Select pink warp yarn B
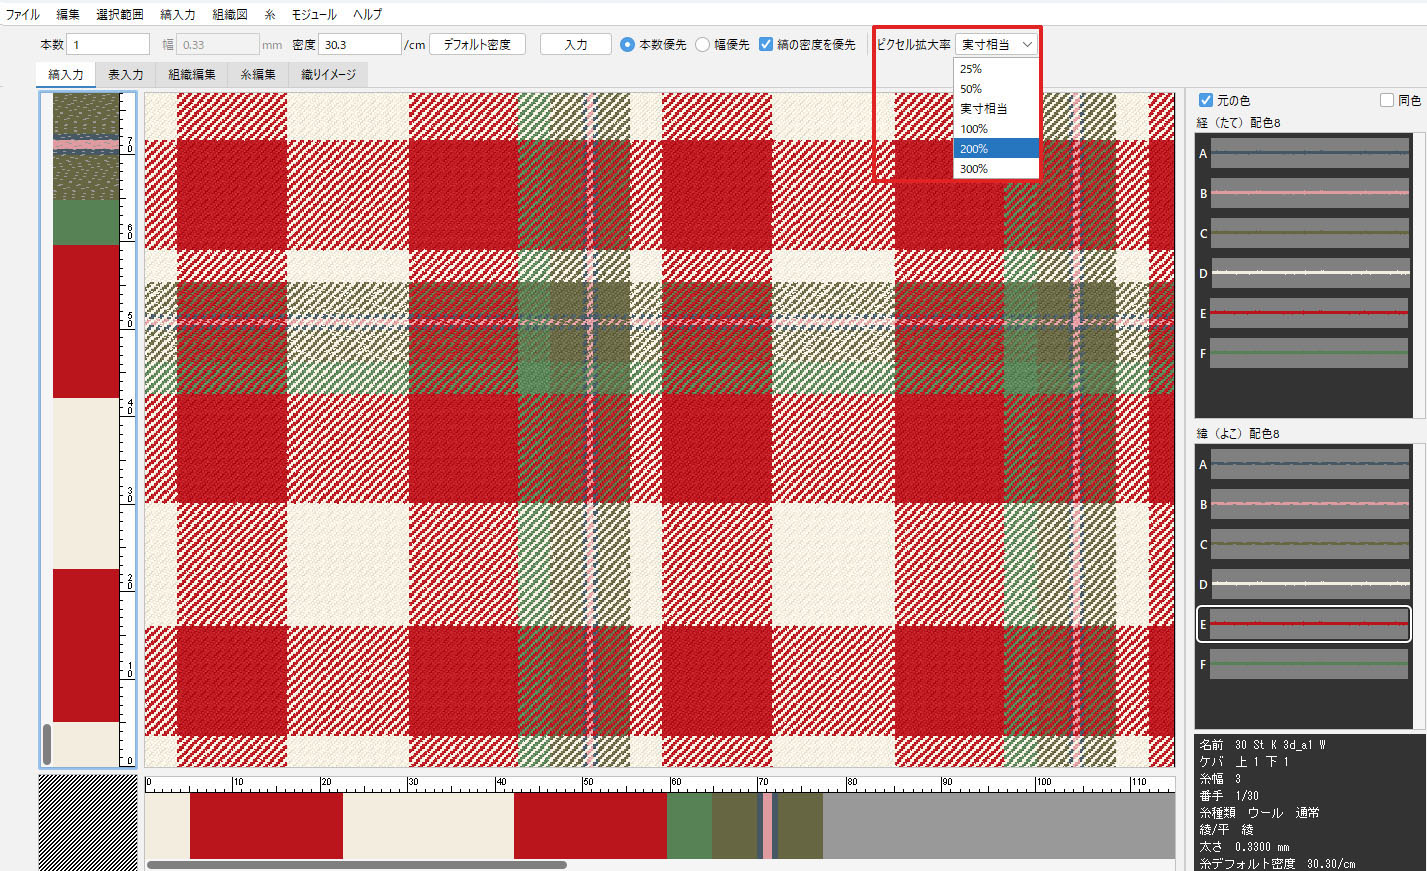 pos(1309,193)
